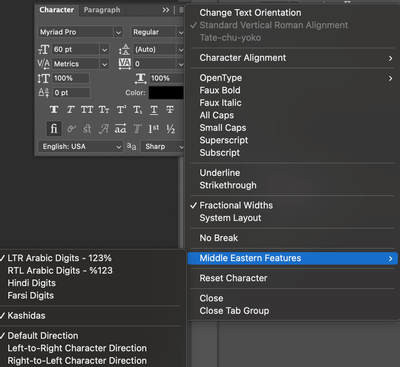
Task: Click the baseline shift 0 pt field
Action: 71,93
